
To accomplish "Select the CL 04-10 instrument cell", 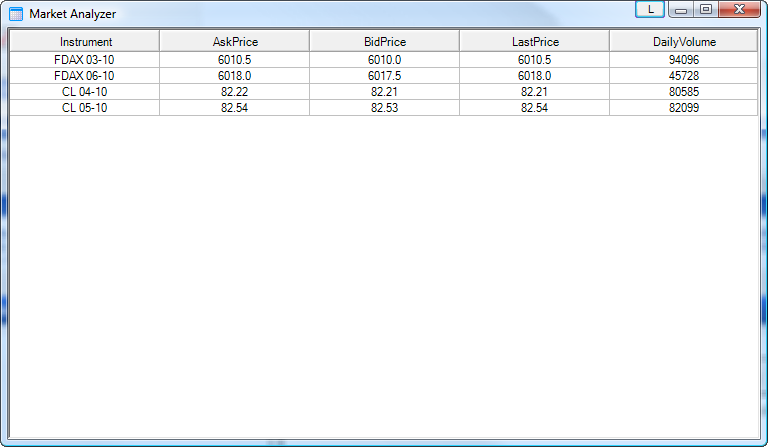I will [84, 92].
